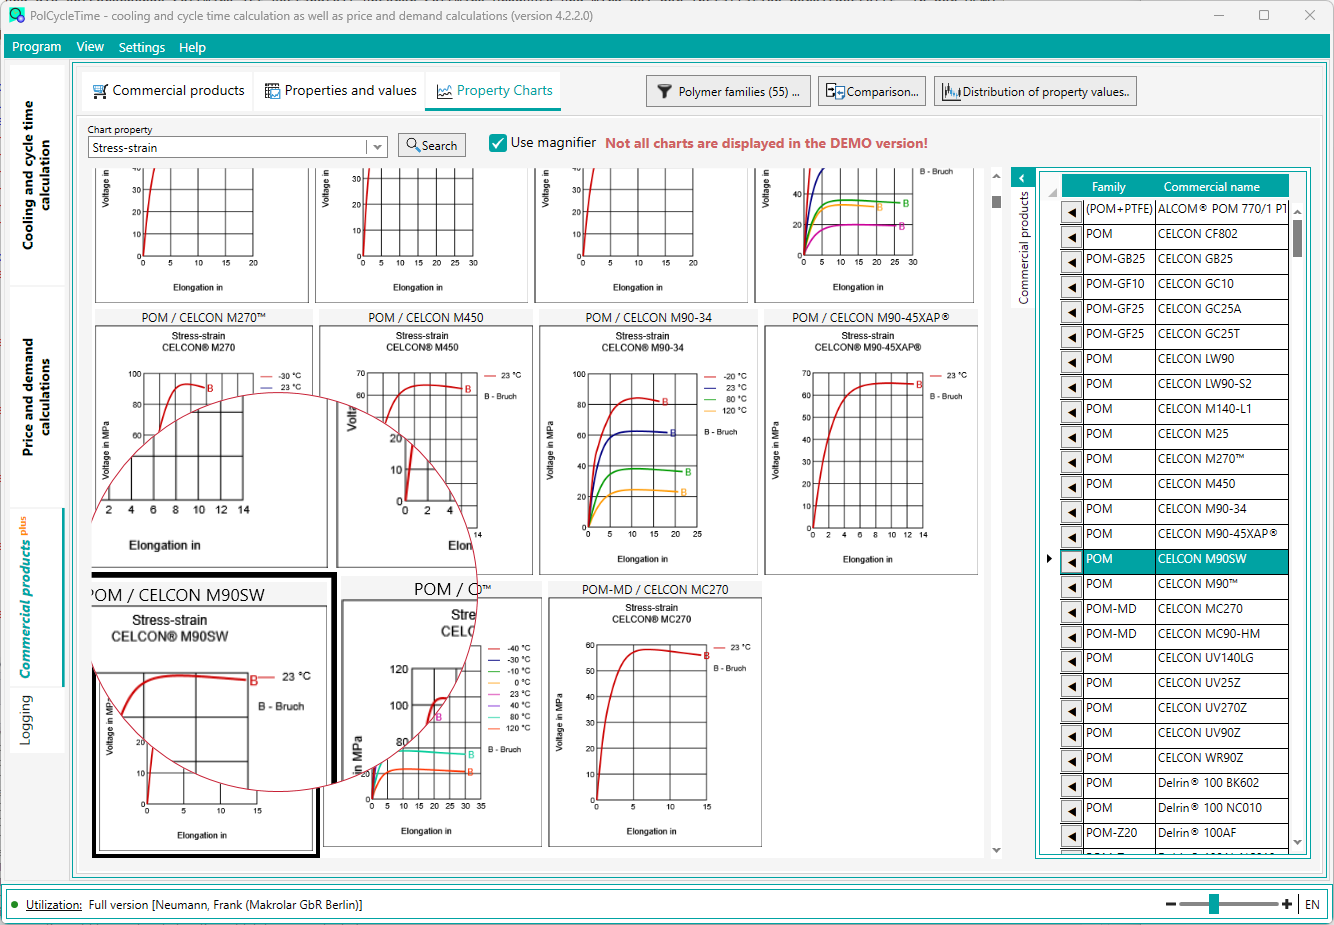Screen dimensions: 1334x925
Task: Click the Commercial name column header
Action: click(x=1211, y=187)
